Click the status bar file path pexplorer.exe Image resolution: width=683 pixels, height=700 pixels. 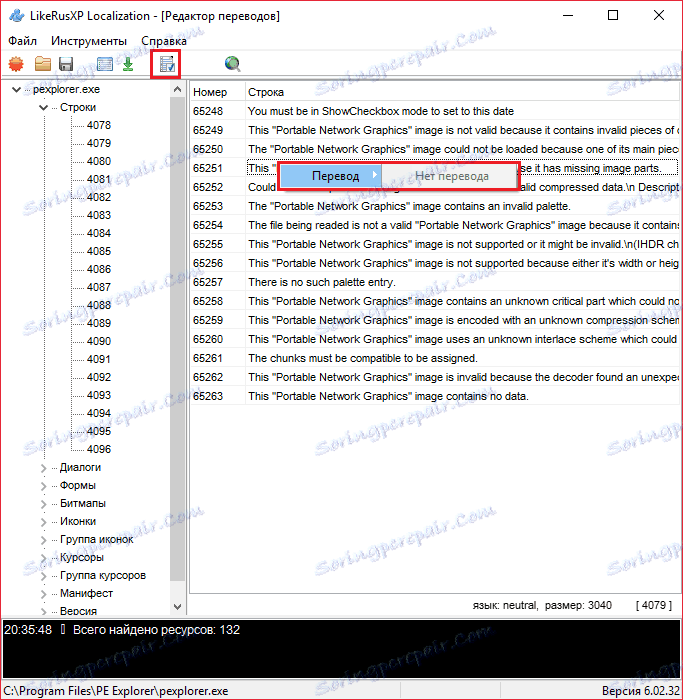[x=116, y=691]
